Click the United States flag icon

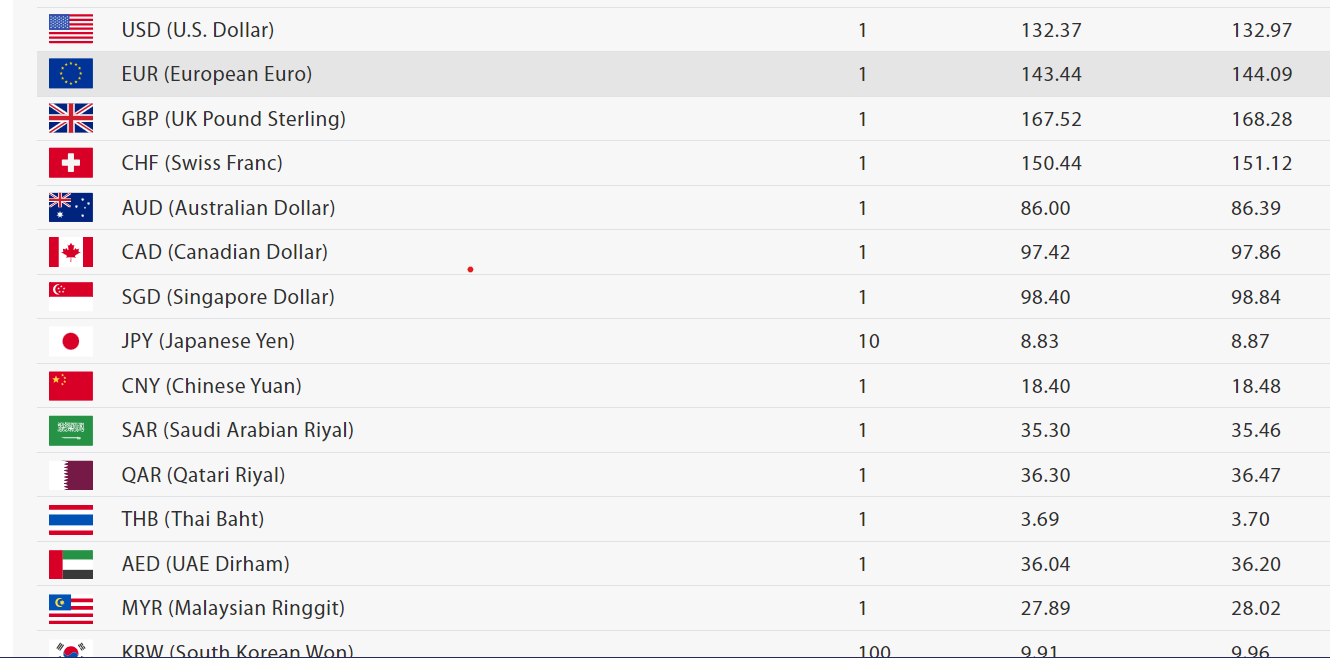pyautogui.click(x=71, y=30)
